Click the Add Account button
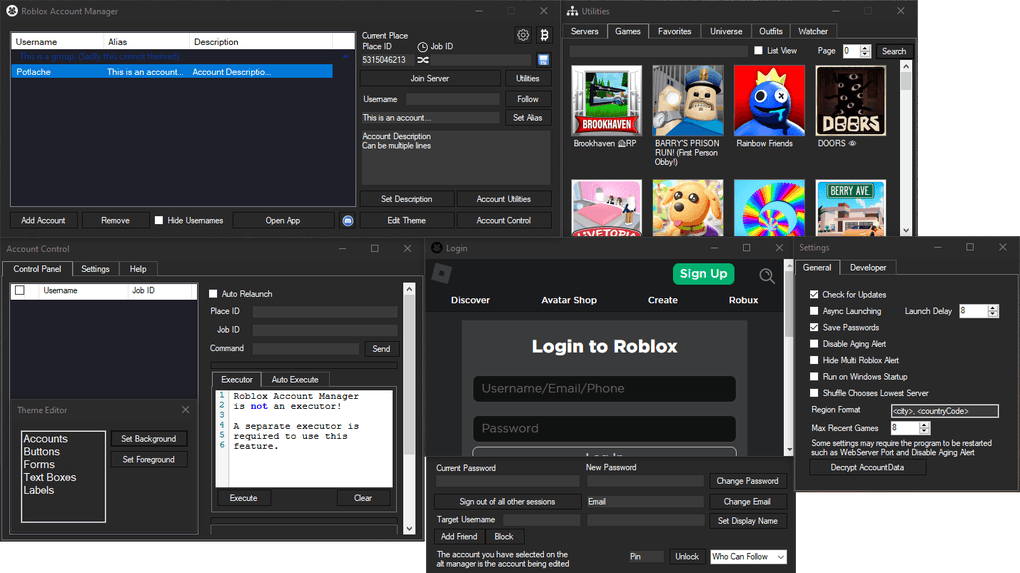This screenshot has height=573, width=1020. pos(43,220)
